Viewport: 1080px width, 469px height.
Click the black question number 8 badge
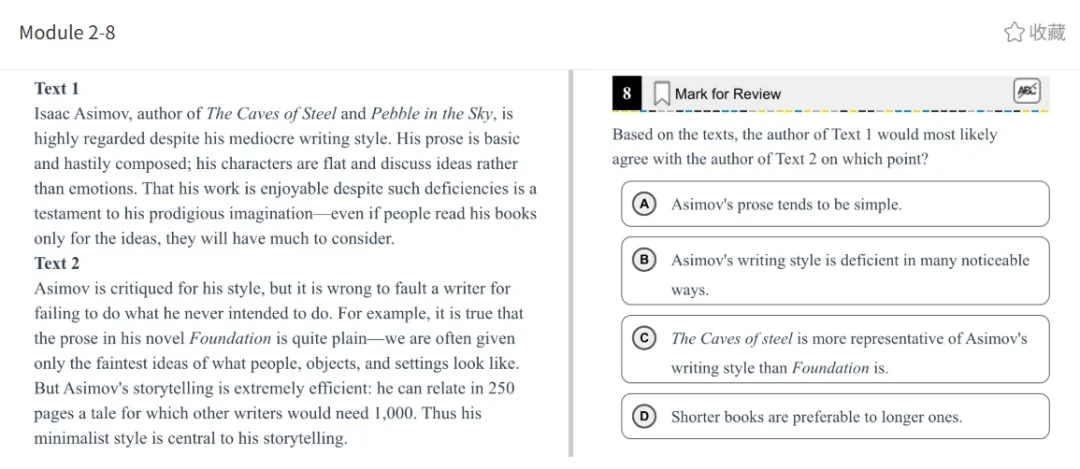(x=626, y=94)
